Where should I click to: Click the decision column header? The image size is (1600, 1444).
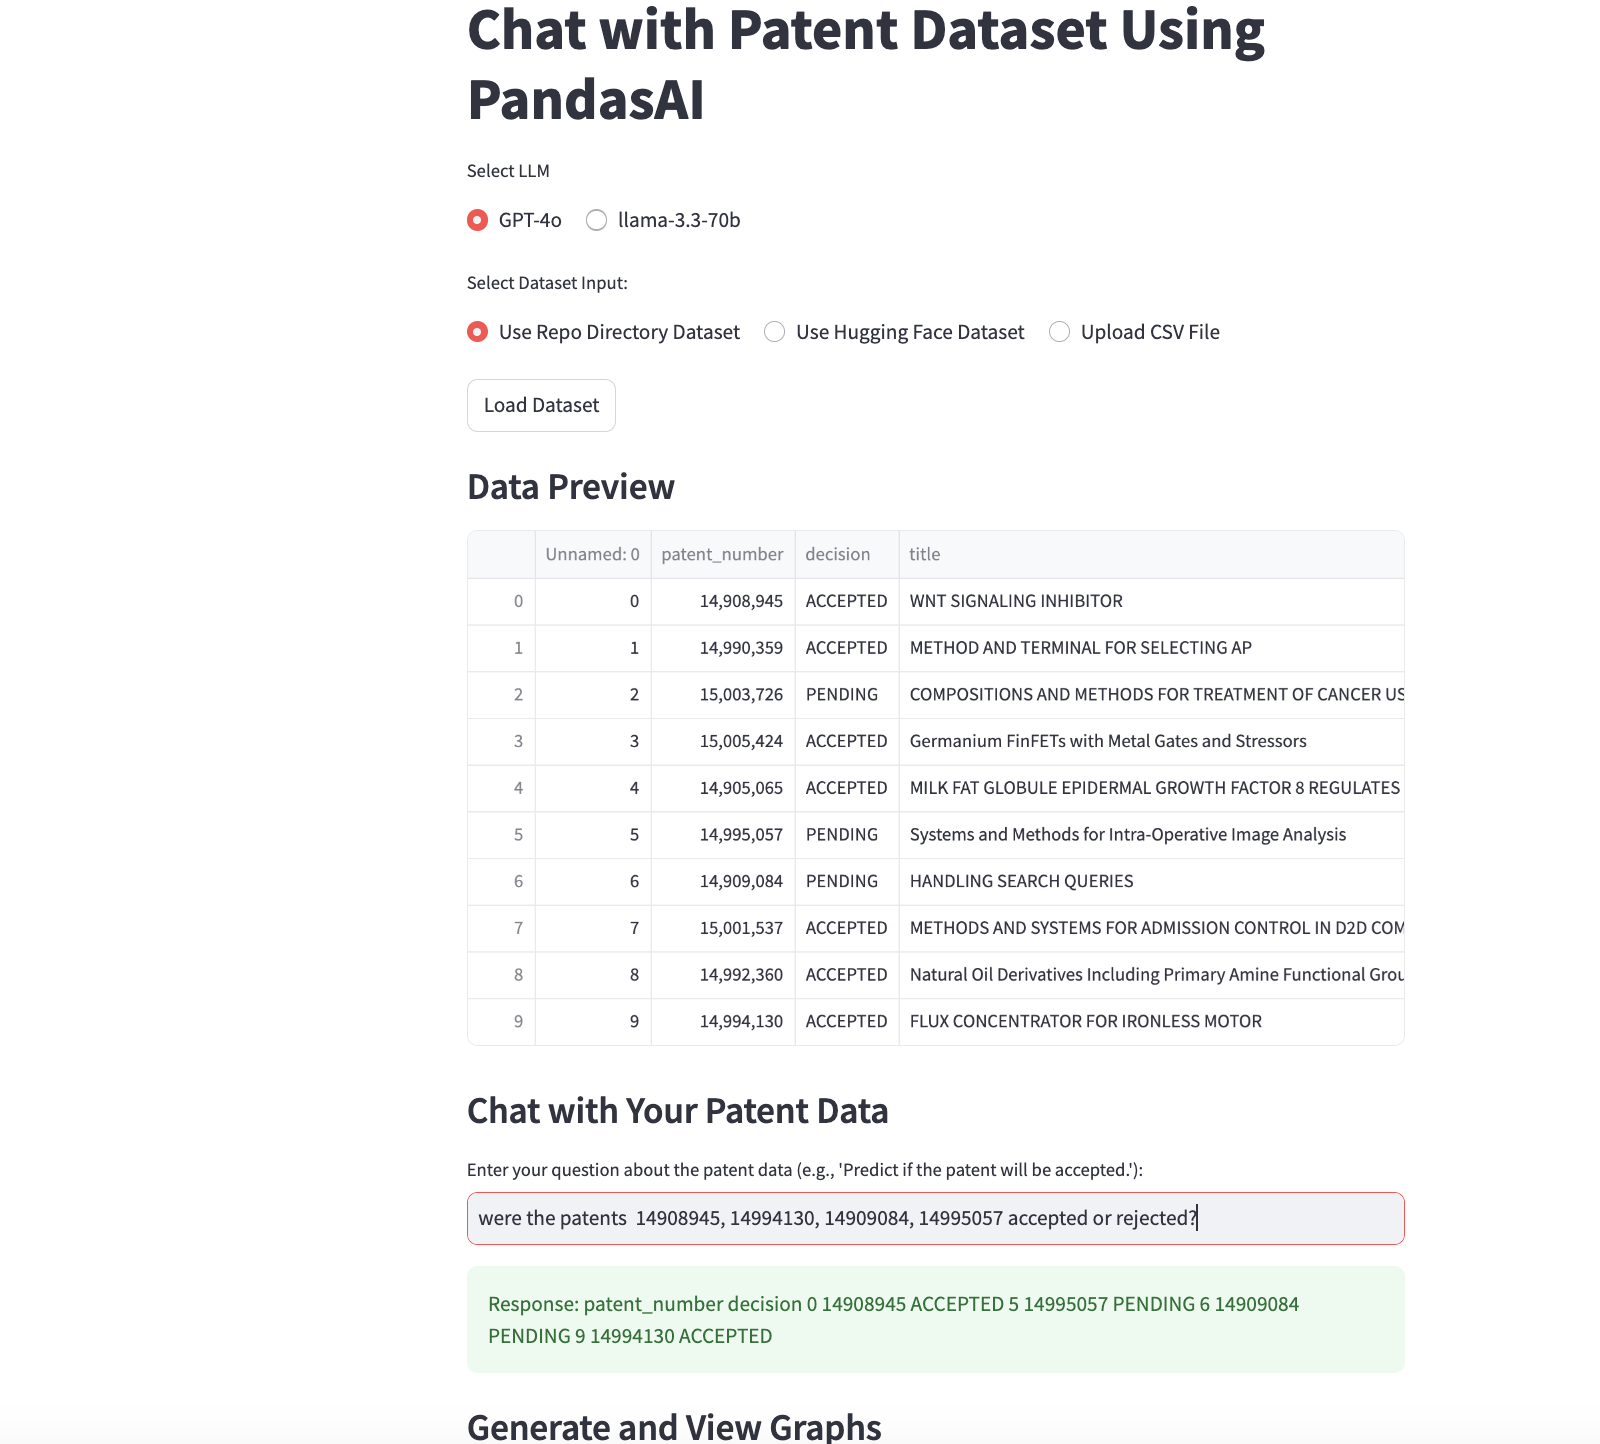point(847,554)
